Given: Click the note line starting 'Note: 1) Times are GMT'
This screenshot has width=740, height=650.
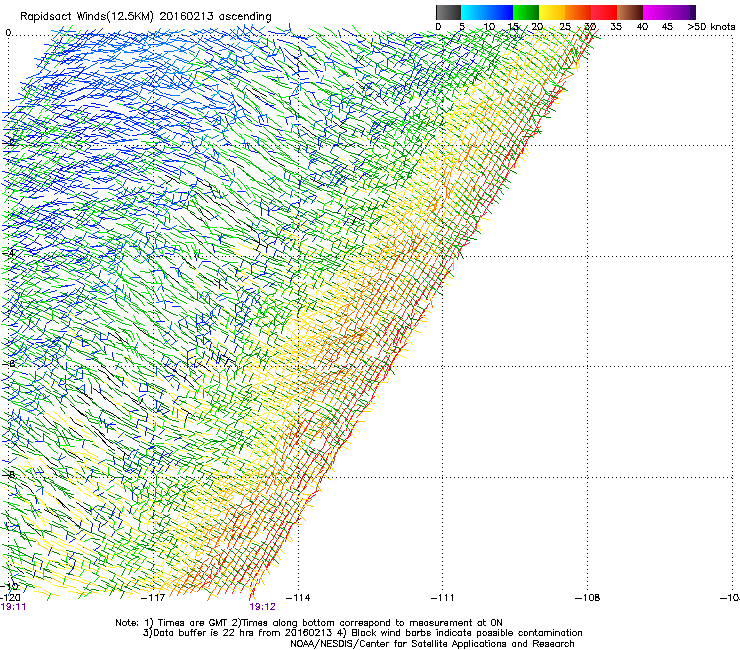Looking at the screenshot, I should click(309, 623).
